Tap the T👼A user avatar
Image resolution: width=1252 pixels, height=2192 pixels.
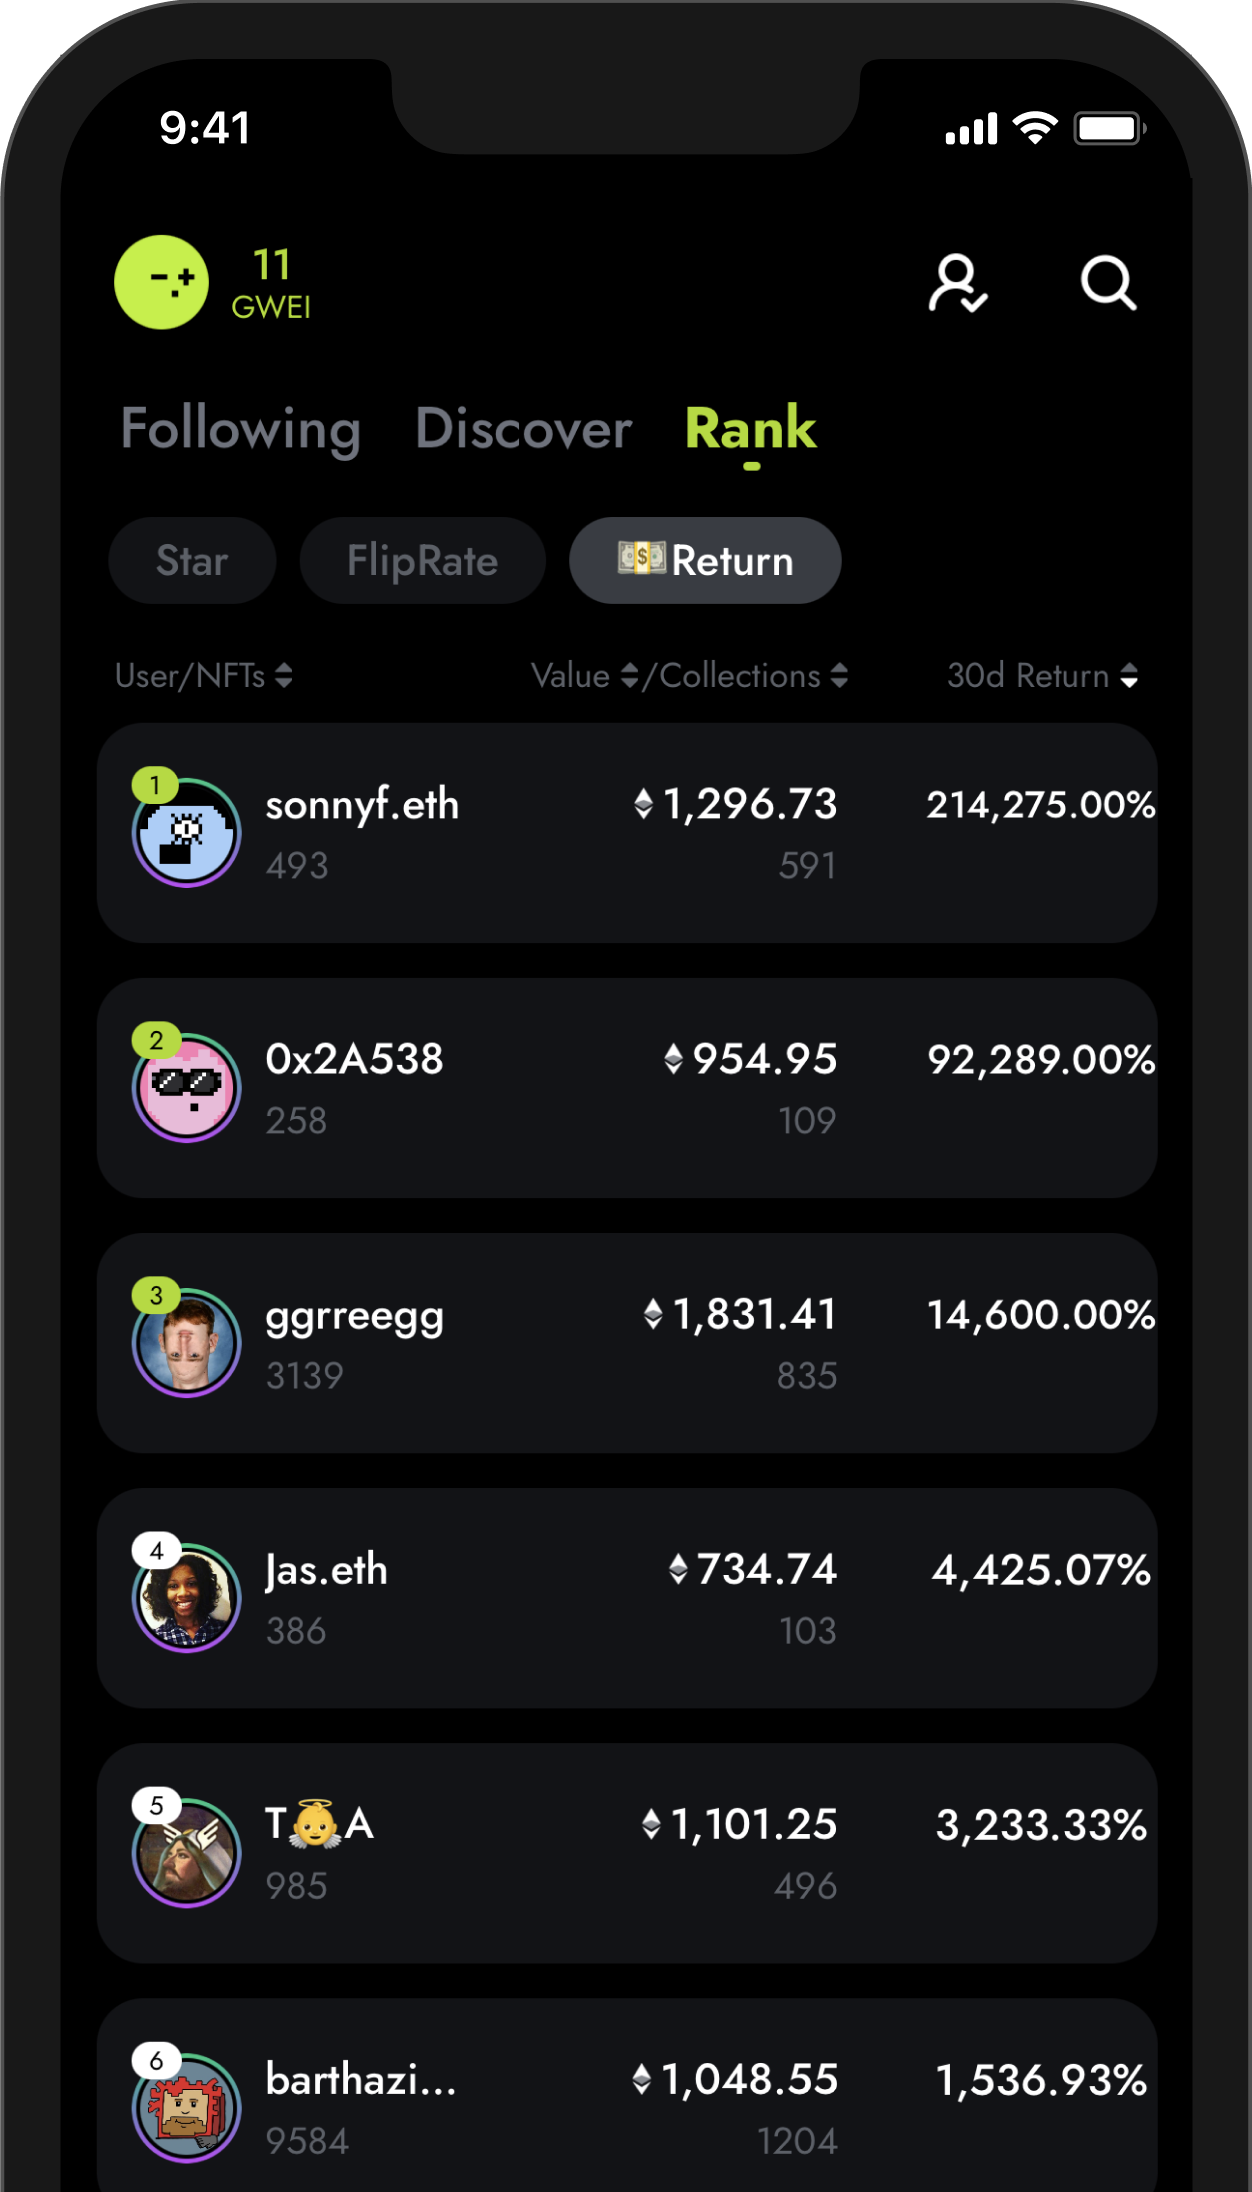tap(186, 1853)
